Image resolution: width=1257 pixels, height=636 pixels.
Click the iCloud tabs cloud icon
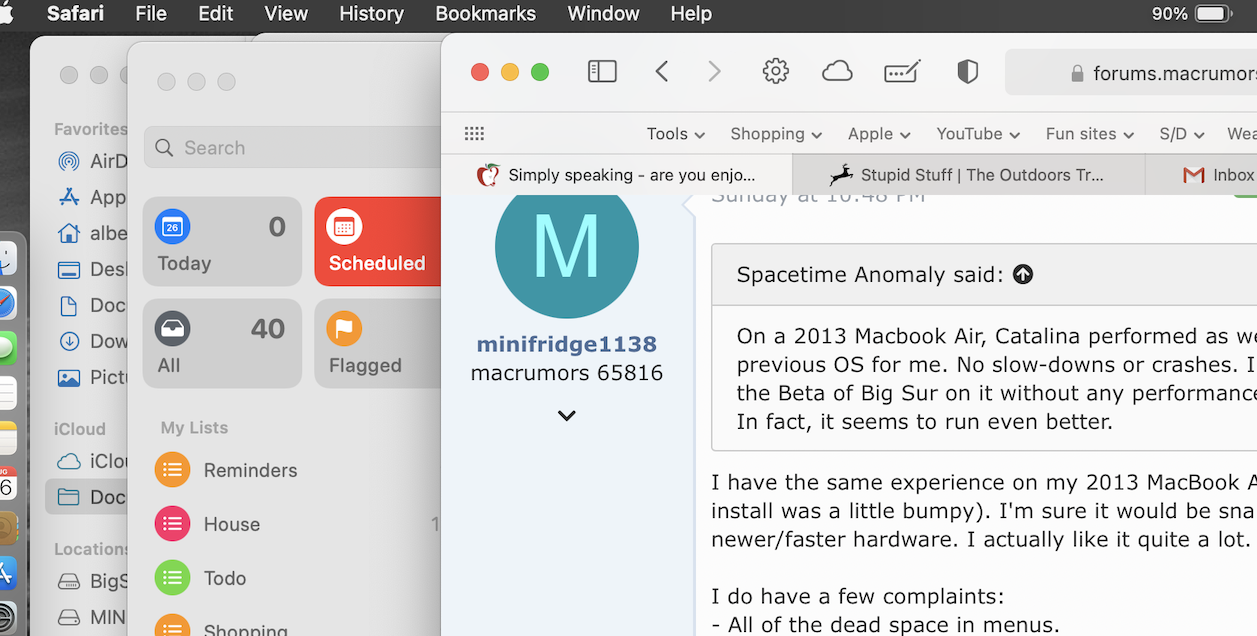click(x=837, y=71)
